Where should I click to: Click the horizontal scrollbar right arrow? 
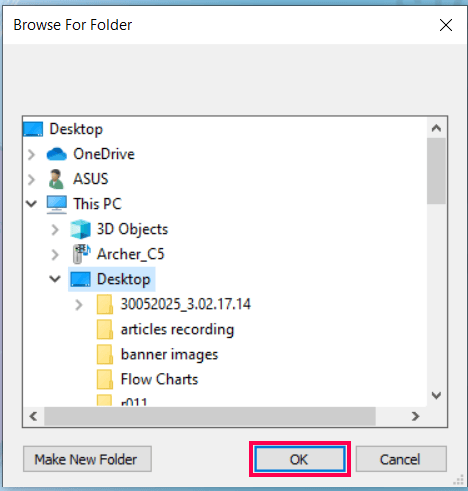[415, 416]
